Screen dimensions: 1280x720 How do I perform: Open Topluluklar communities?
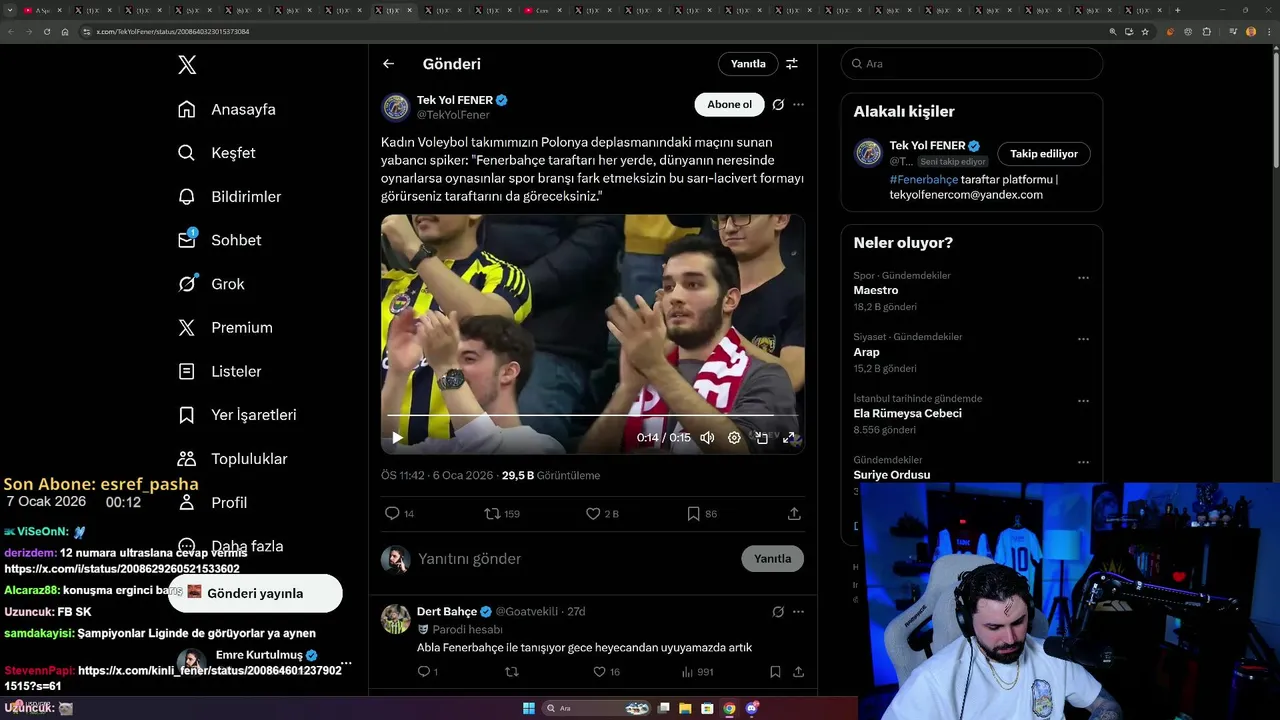click(232, 459)
